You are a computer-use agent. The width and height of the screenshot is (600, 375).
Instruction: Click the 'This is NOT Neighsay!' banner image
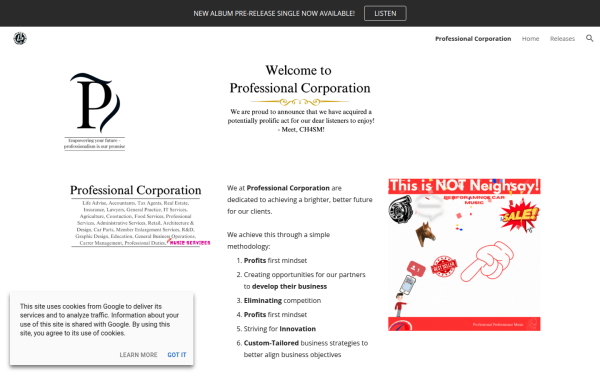point(464,254)
